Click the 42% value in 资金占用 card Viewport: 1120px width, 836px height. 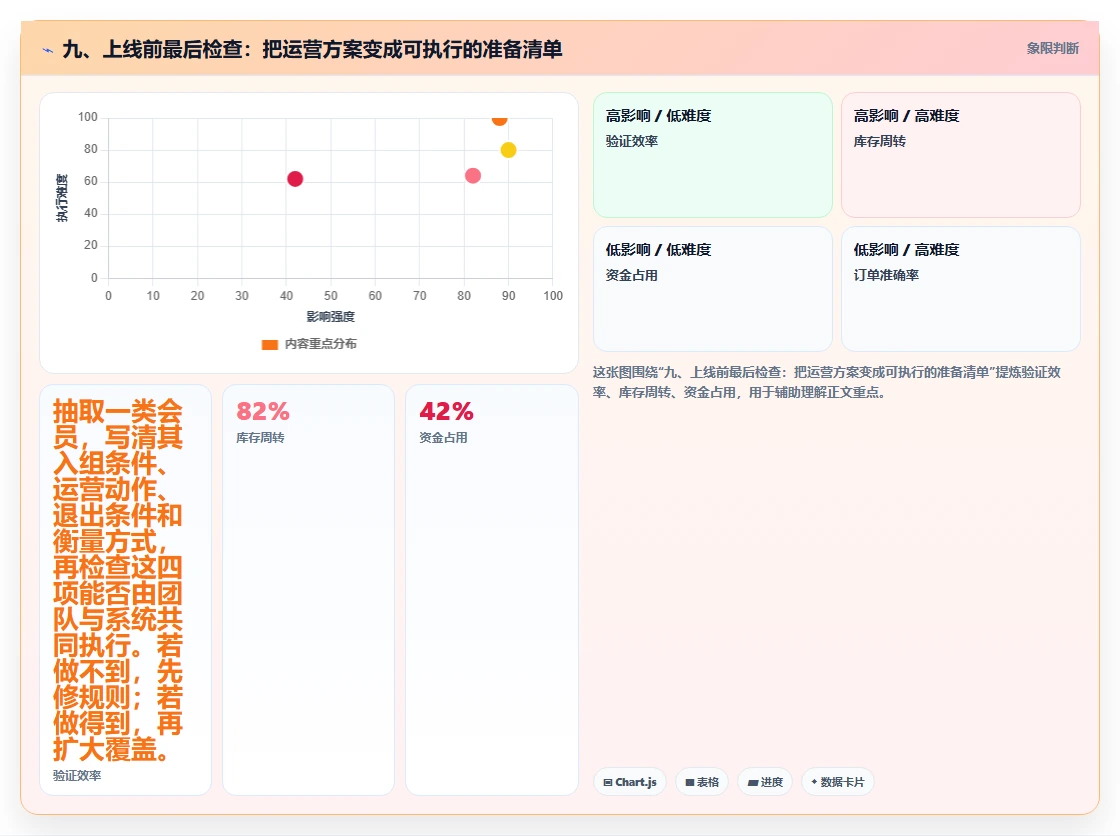(446, 412)
